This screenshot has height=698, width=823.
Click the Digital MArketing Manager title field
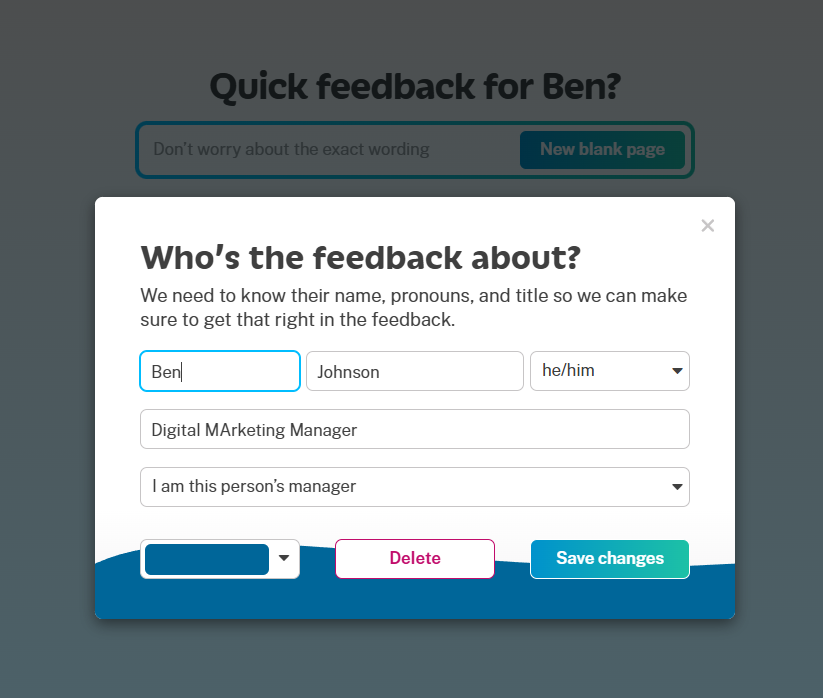click(414, 429)
